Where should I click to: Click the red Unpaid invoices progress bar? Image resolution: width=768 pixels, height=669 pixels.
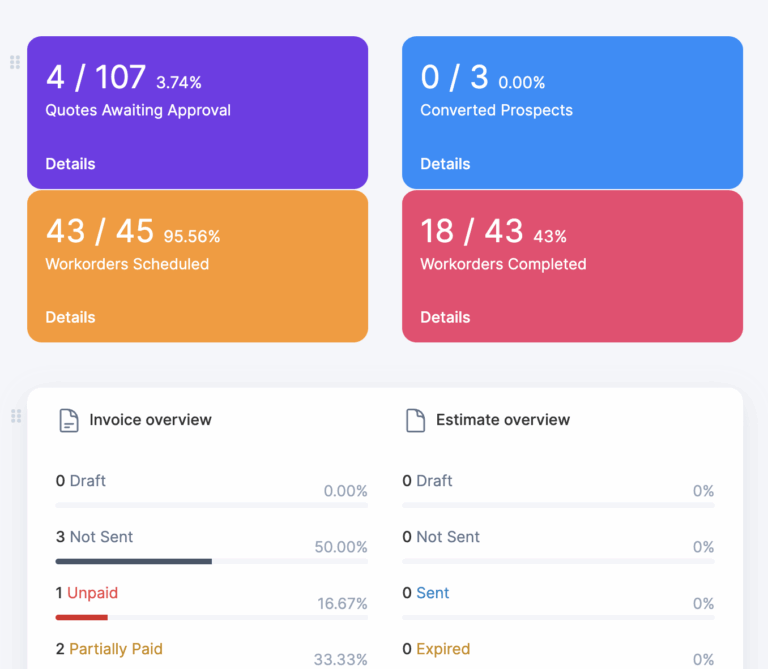click(x=81, y=617)
